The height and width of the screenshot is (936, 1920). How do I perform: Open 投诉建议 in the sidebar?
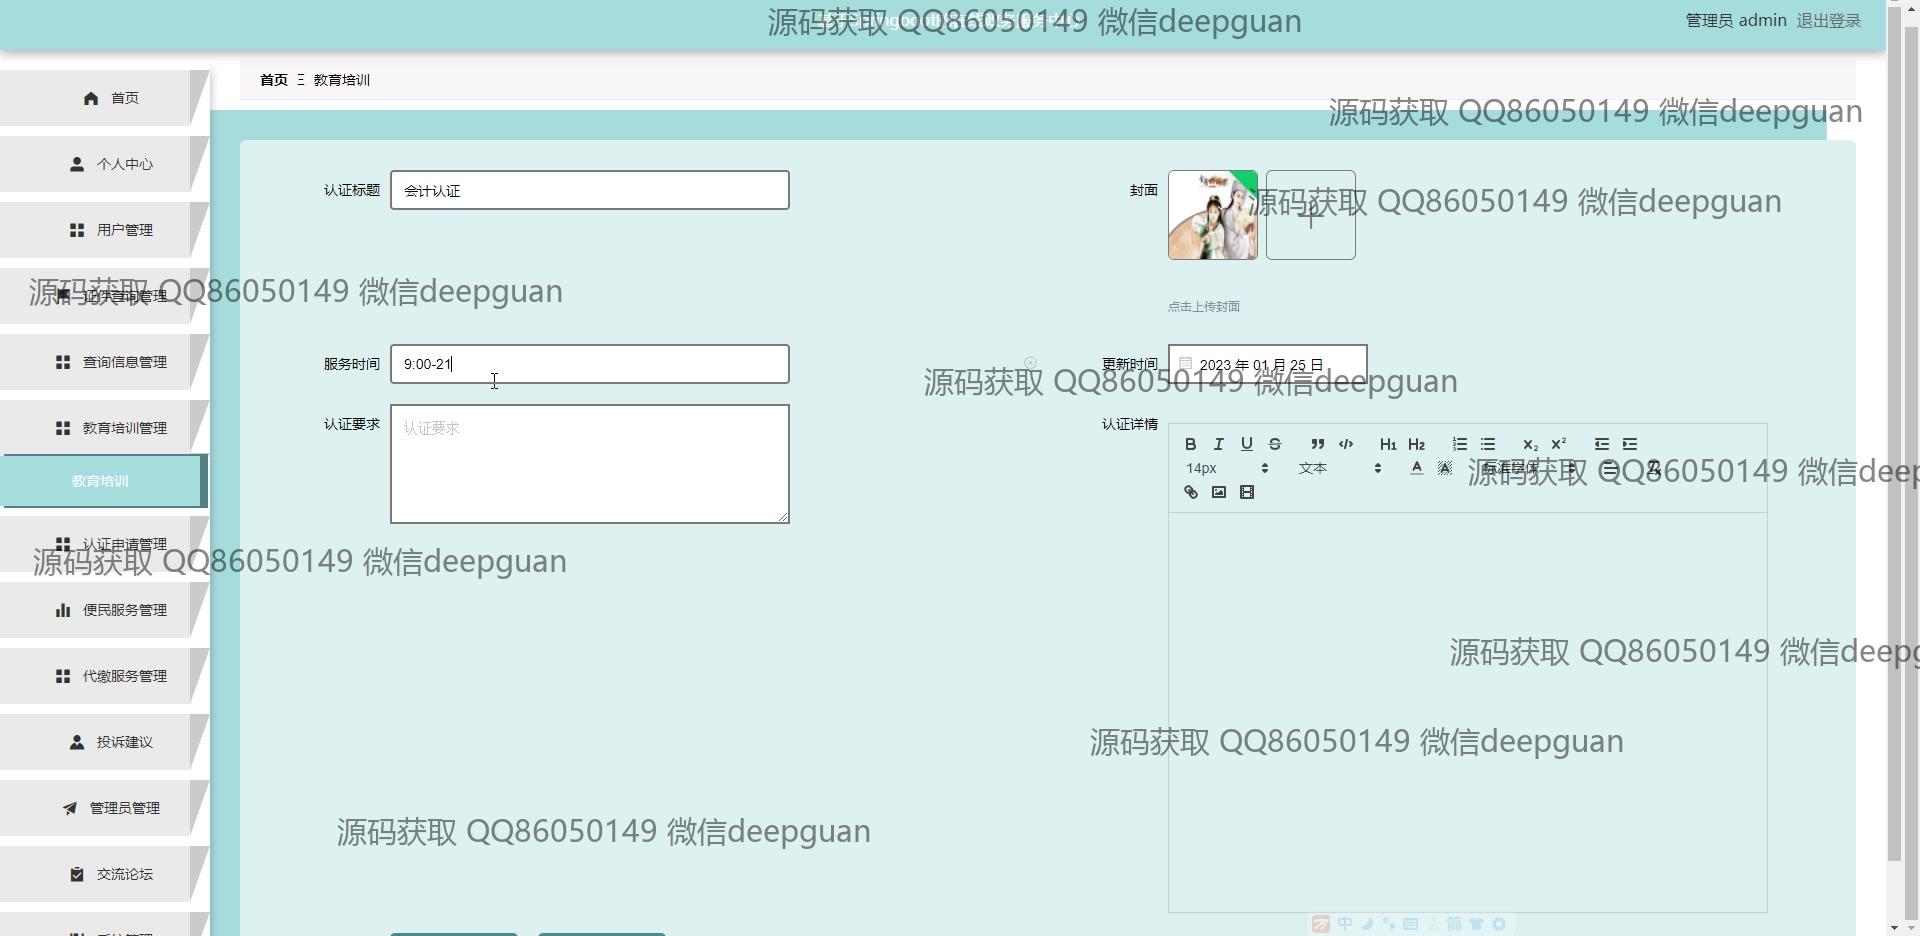105,742
